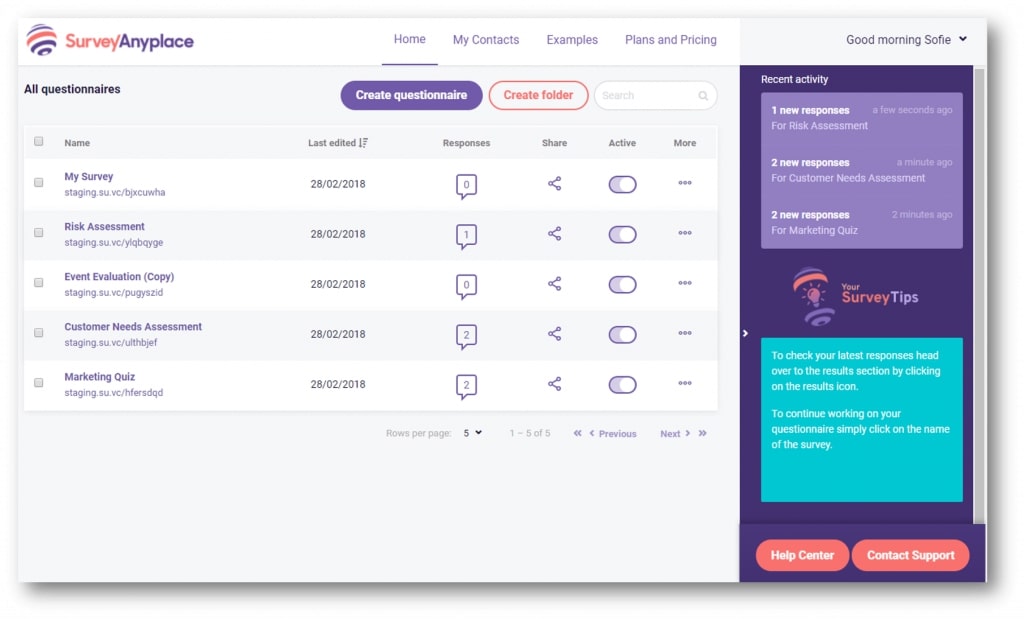
Task: Go to My Contacts tab
Action: (485, 40)
